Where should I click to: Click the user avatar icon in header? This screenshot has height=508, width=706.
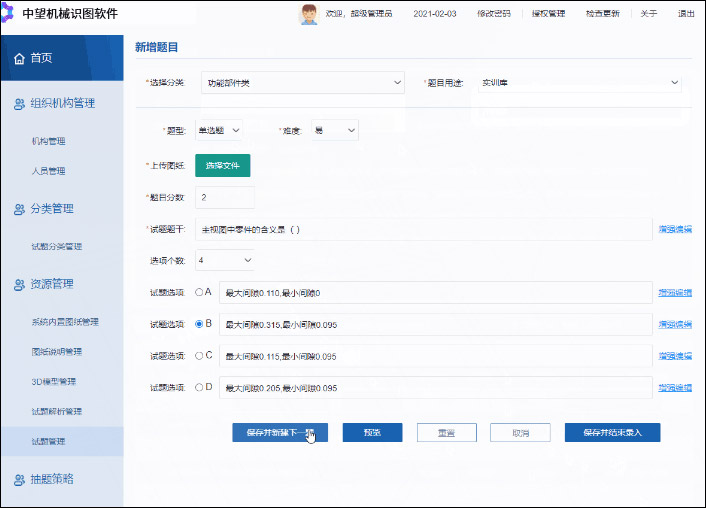[309, 13]
